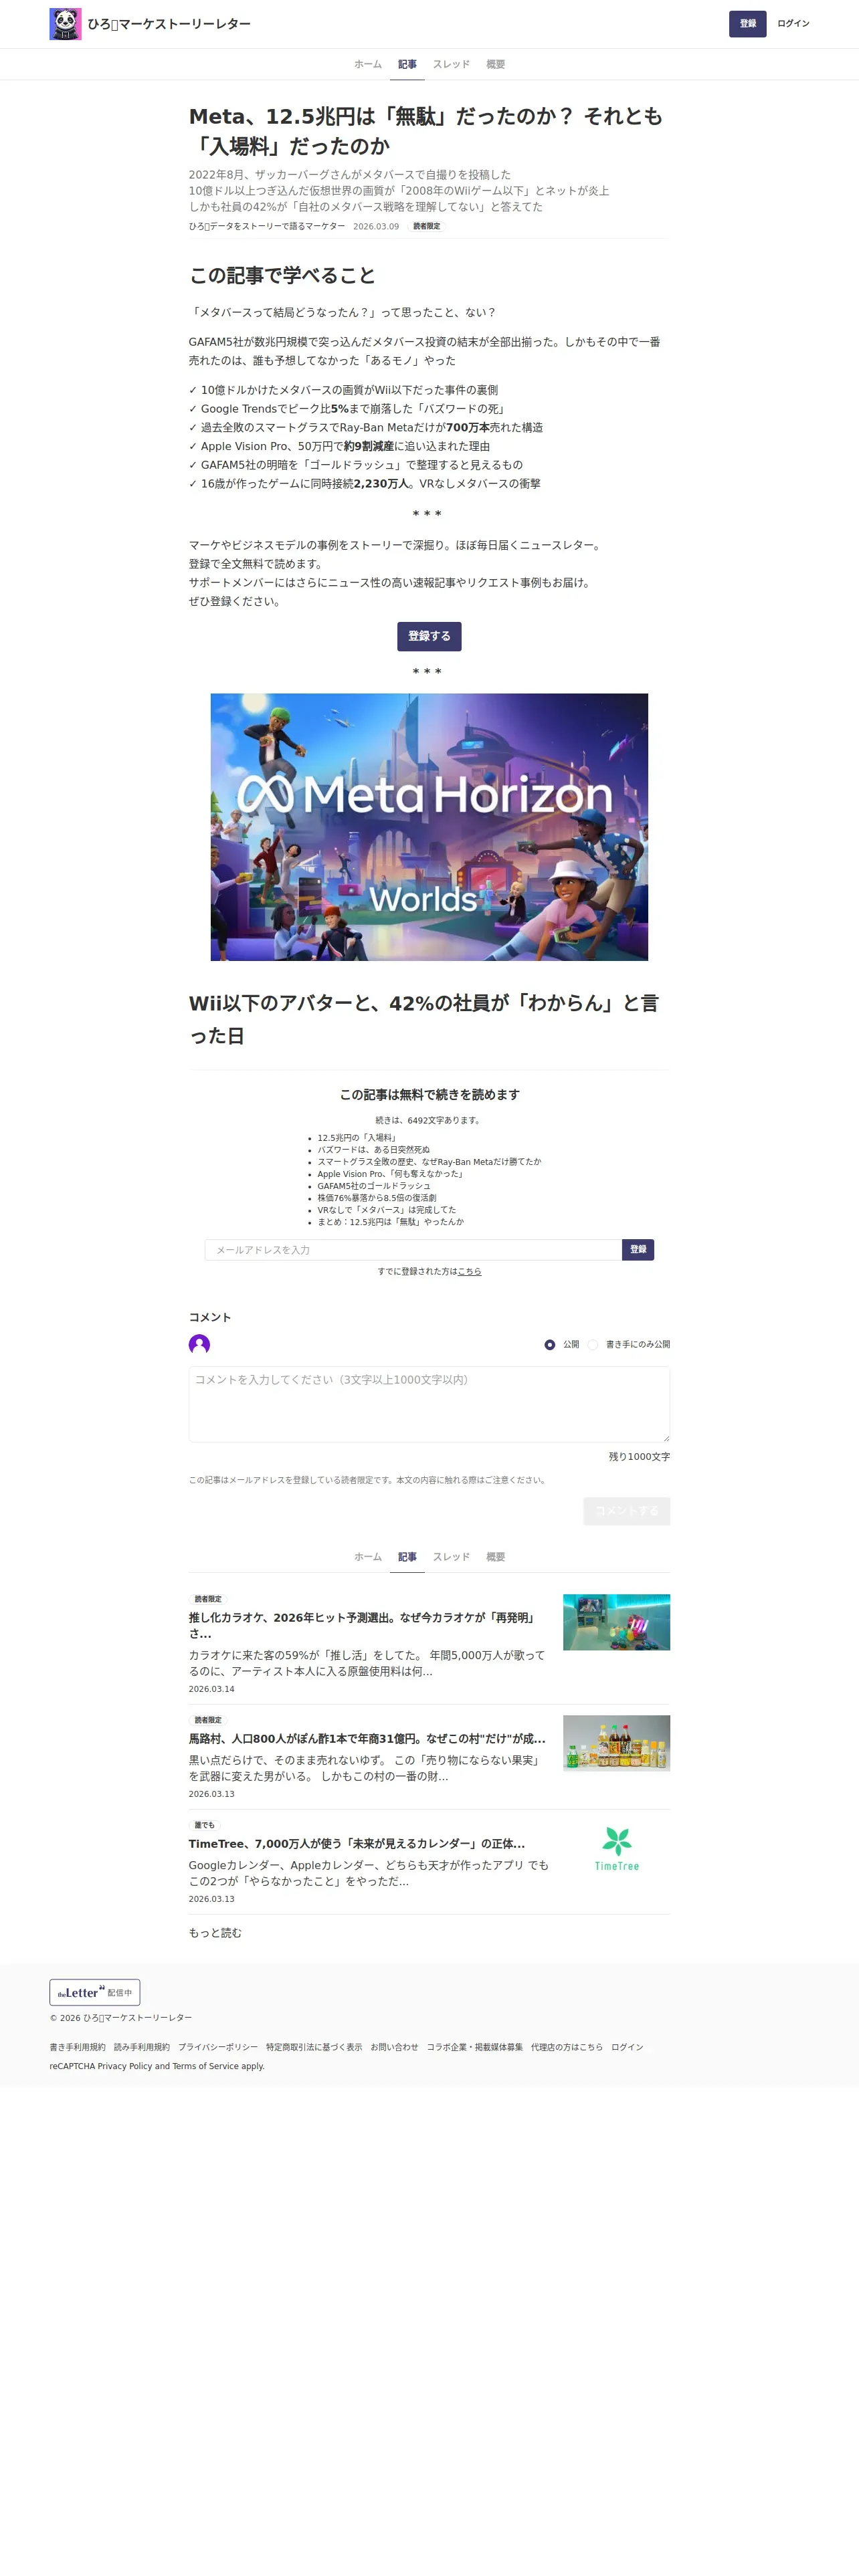Open the top スレッド tab
The height and width of the screenshot is (2576, 859).
451,64
